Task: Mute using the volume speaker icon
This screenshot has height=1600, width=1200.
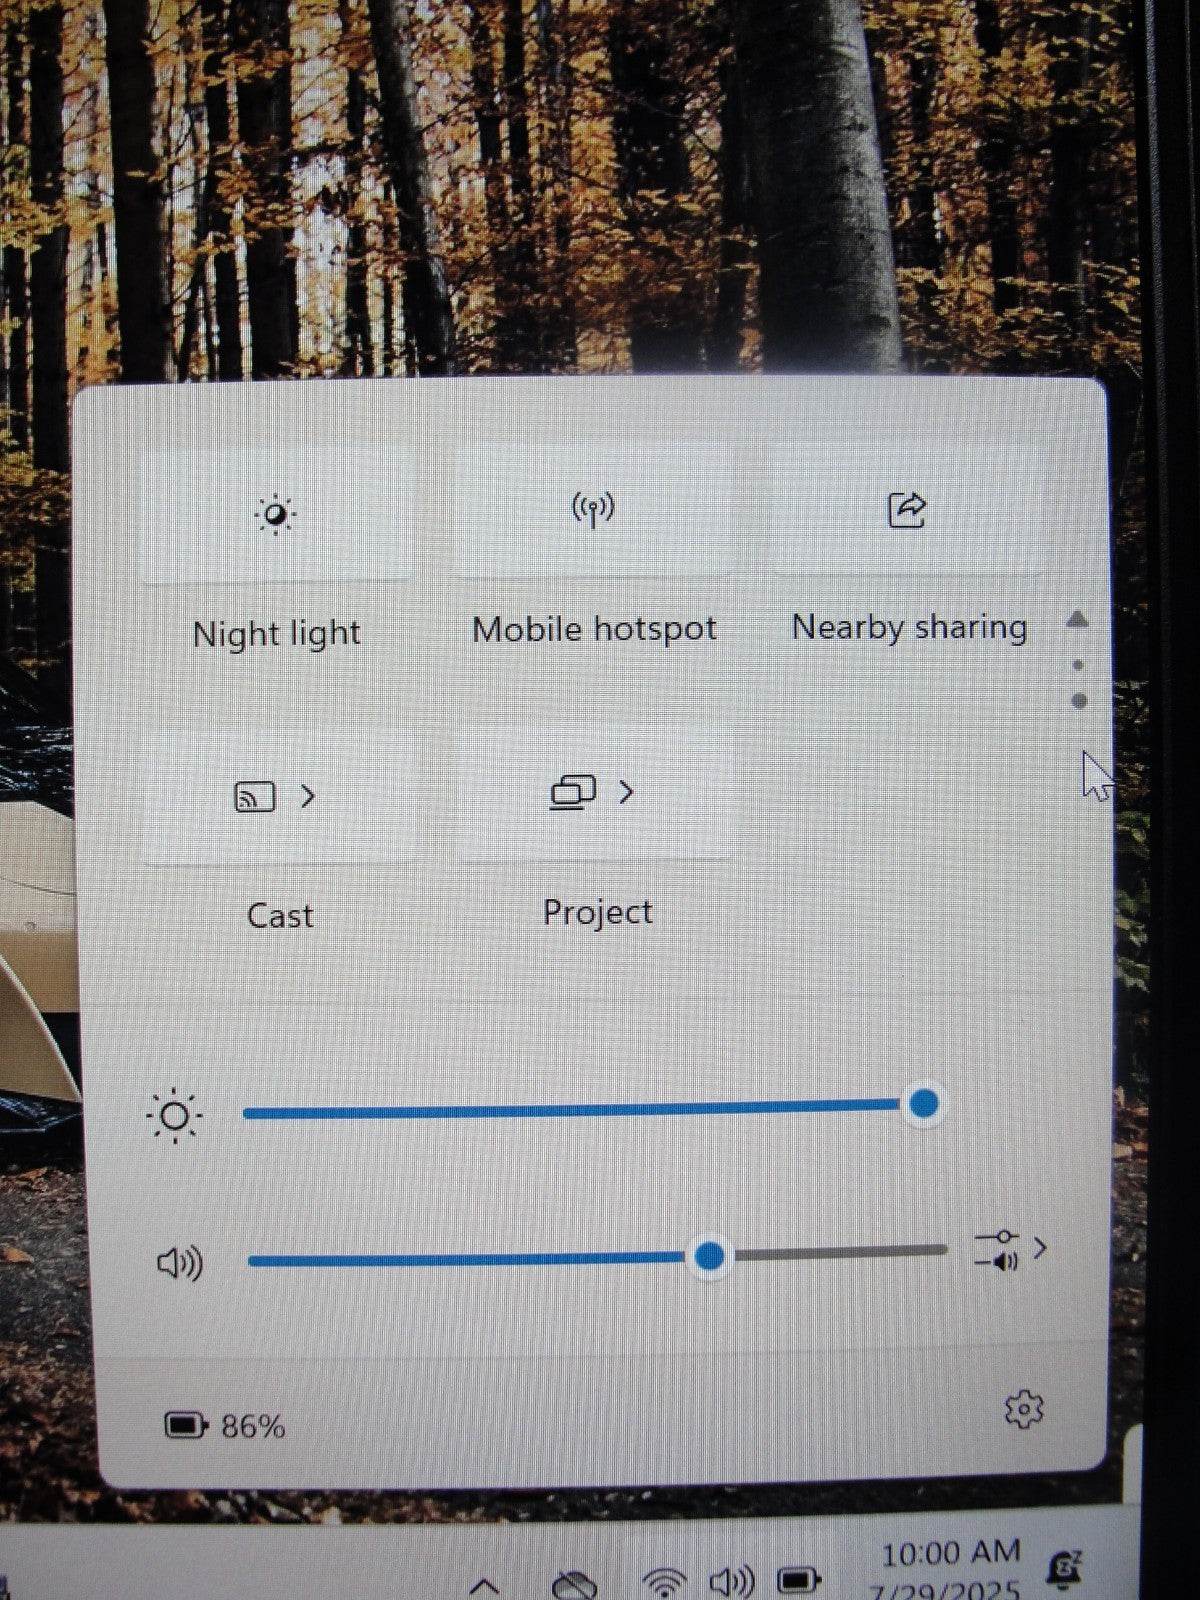Action: point(180,1263)
